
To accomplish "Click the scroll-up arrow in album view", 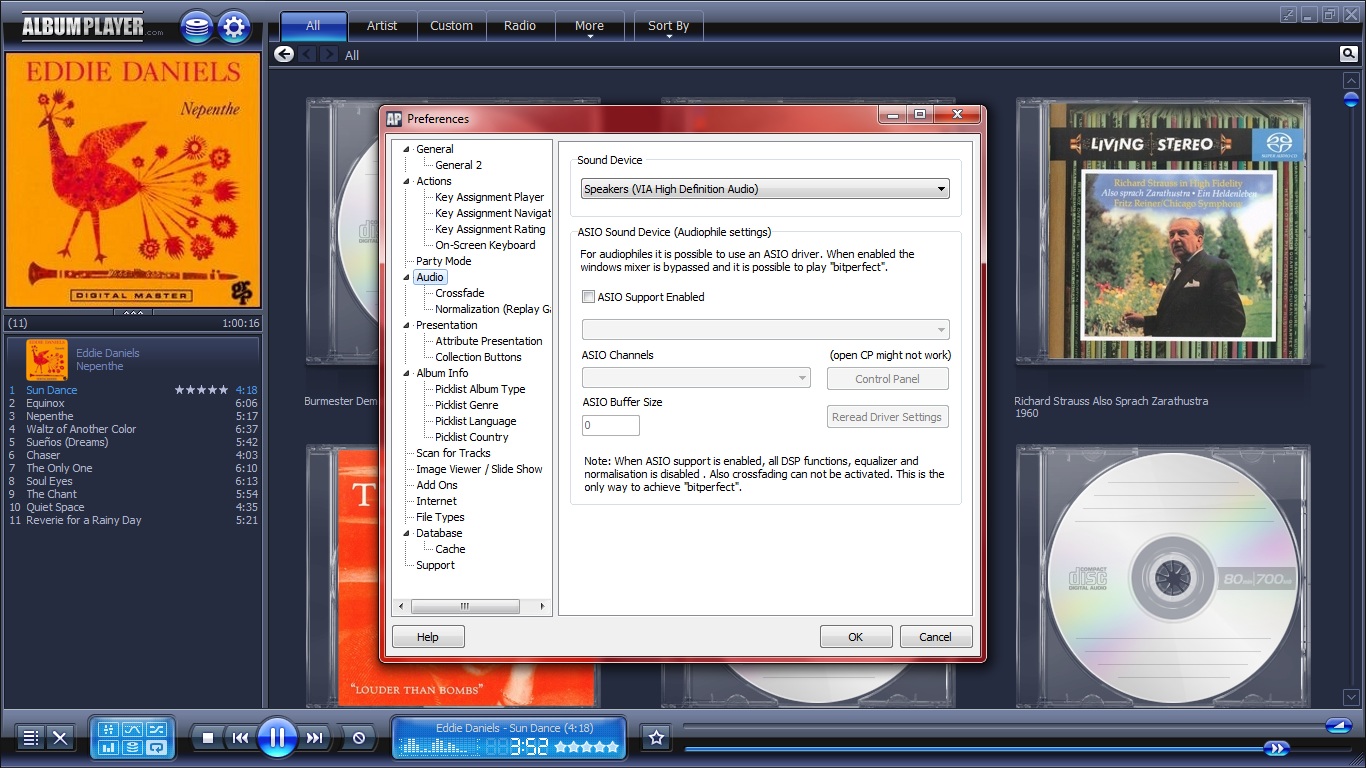I will (1351, 81).
